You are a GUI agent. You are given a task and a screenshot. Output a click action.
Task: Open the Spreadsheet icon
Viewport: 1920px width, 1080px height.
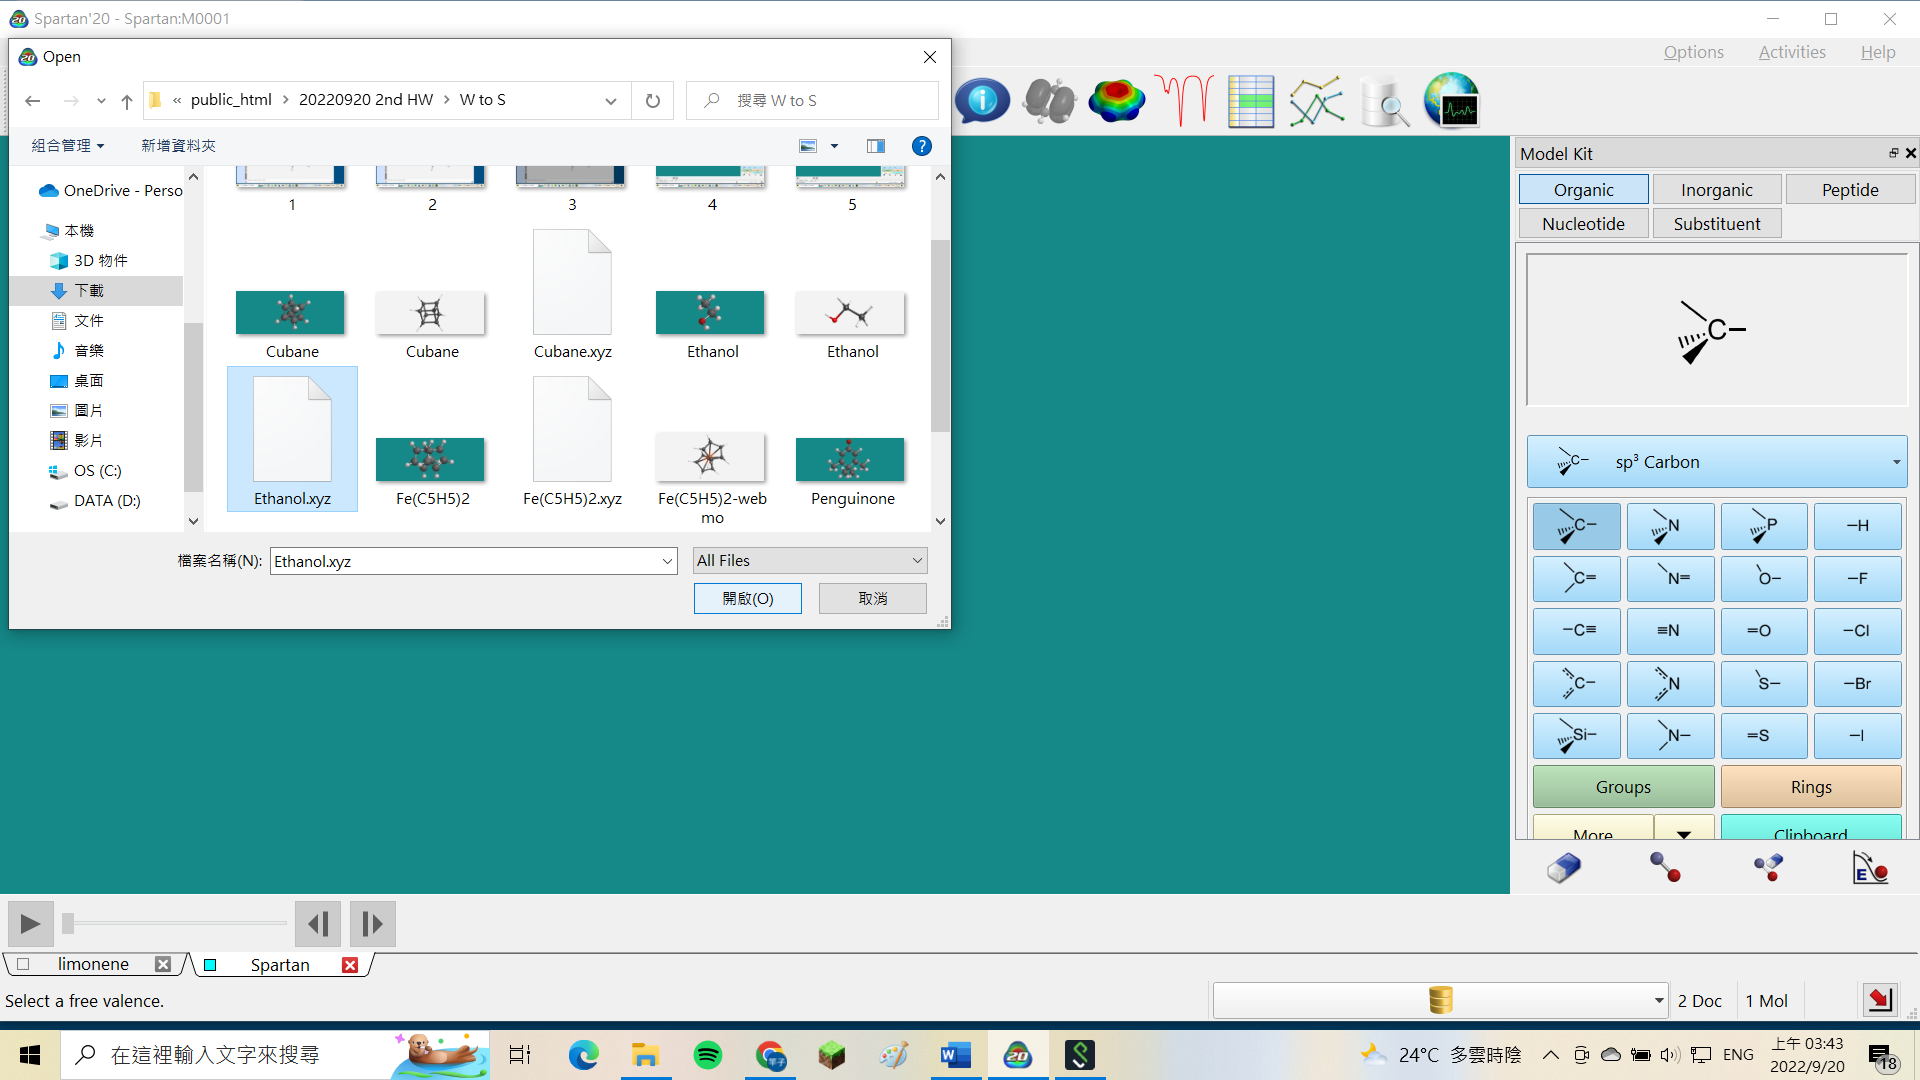1251,101
